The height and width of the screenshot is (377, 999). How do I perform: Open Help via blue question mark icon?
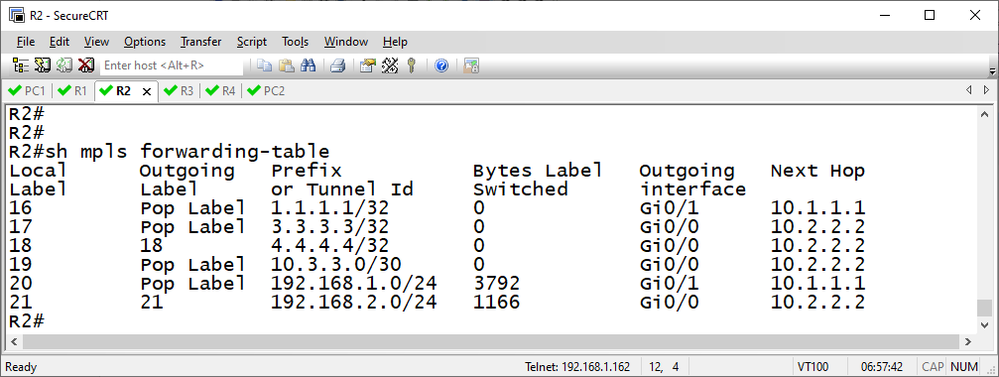pos(442,65)
